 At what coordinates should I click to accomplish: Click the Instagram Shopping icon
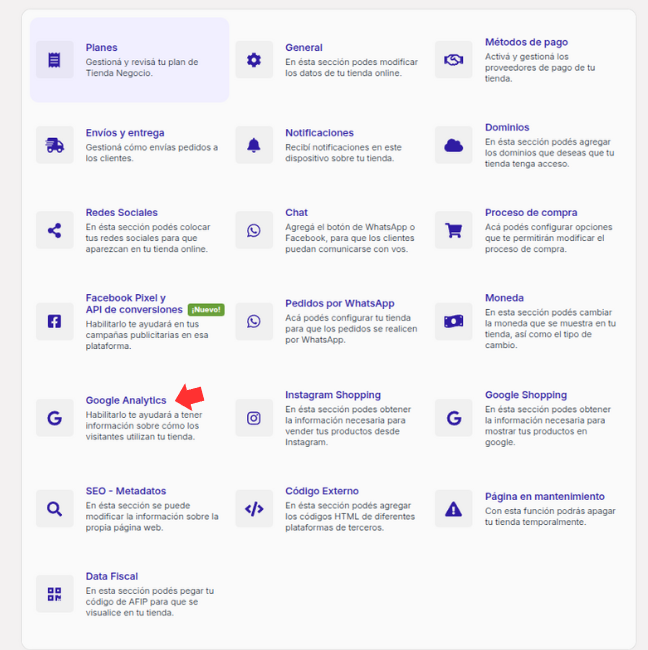[254, 418]
